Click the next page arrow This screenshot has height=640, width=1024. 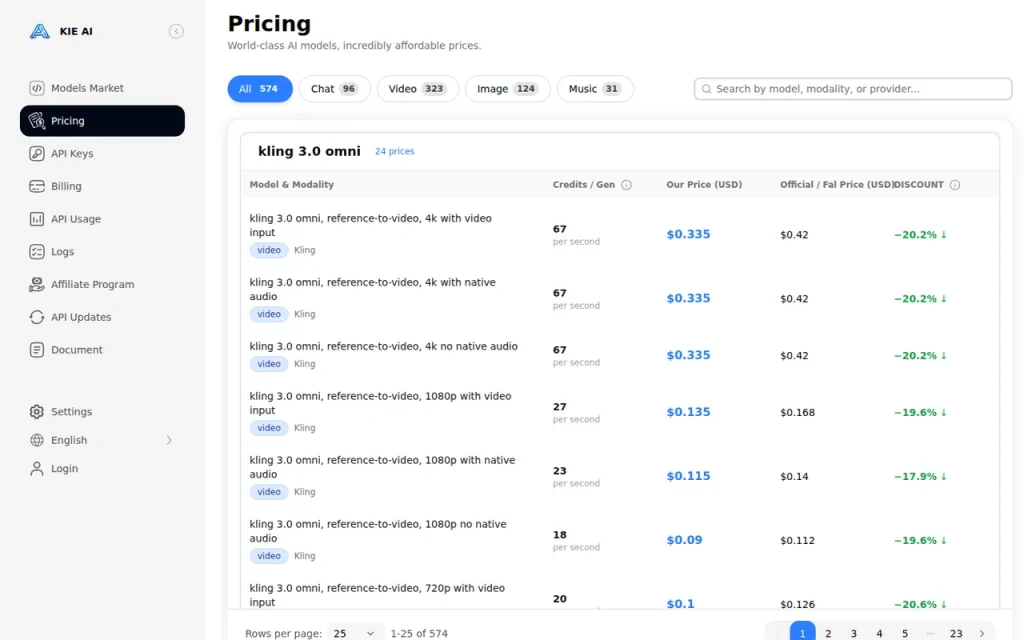tap(982, 633)
